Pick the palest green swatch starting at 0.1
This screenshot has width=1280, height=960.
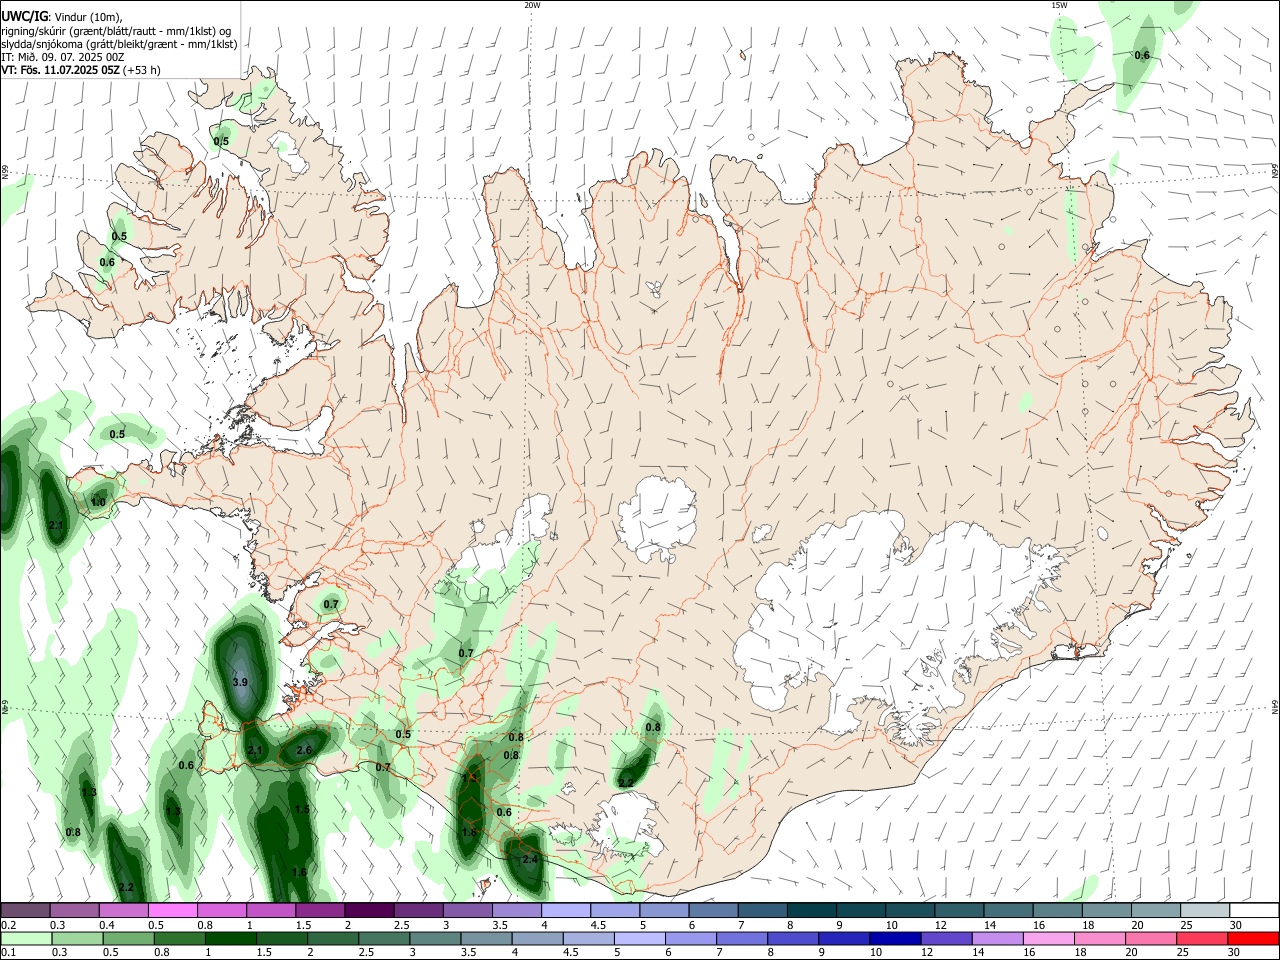click(x=26, y=938)
